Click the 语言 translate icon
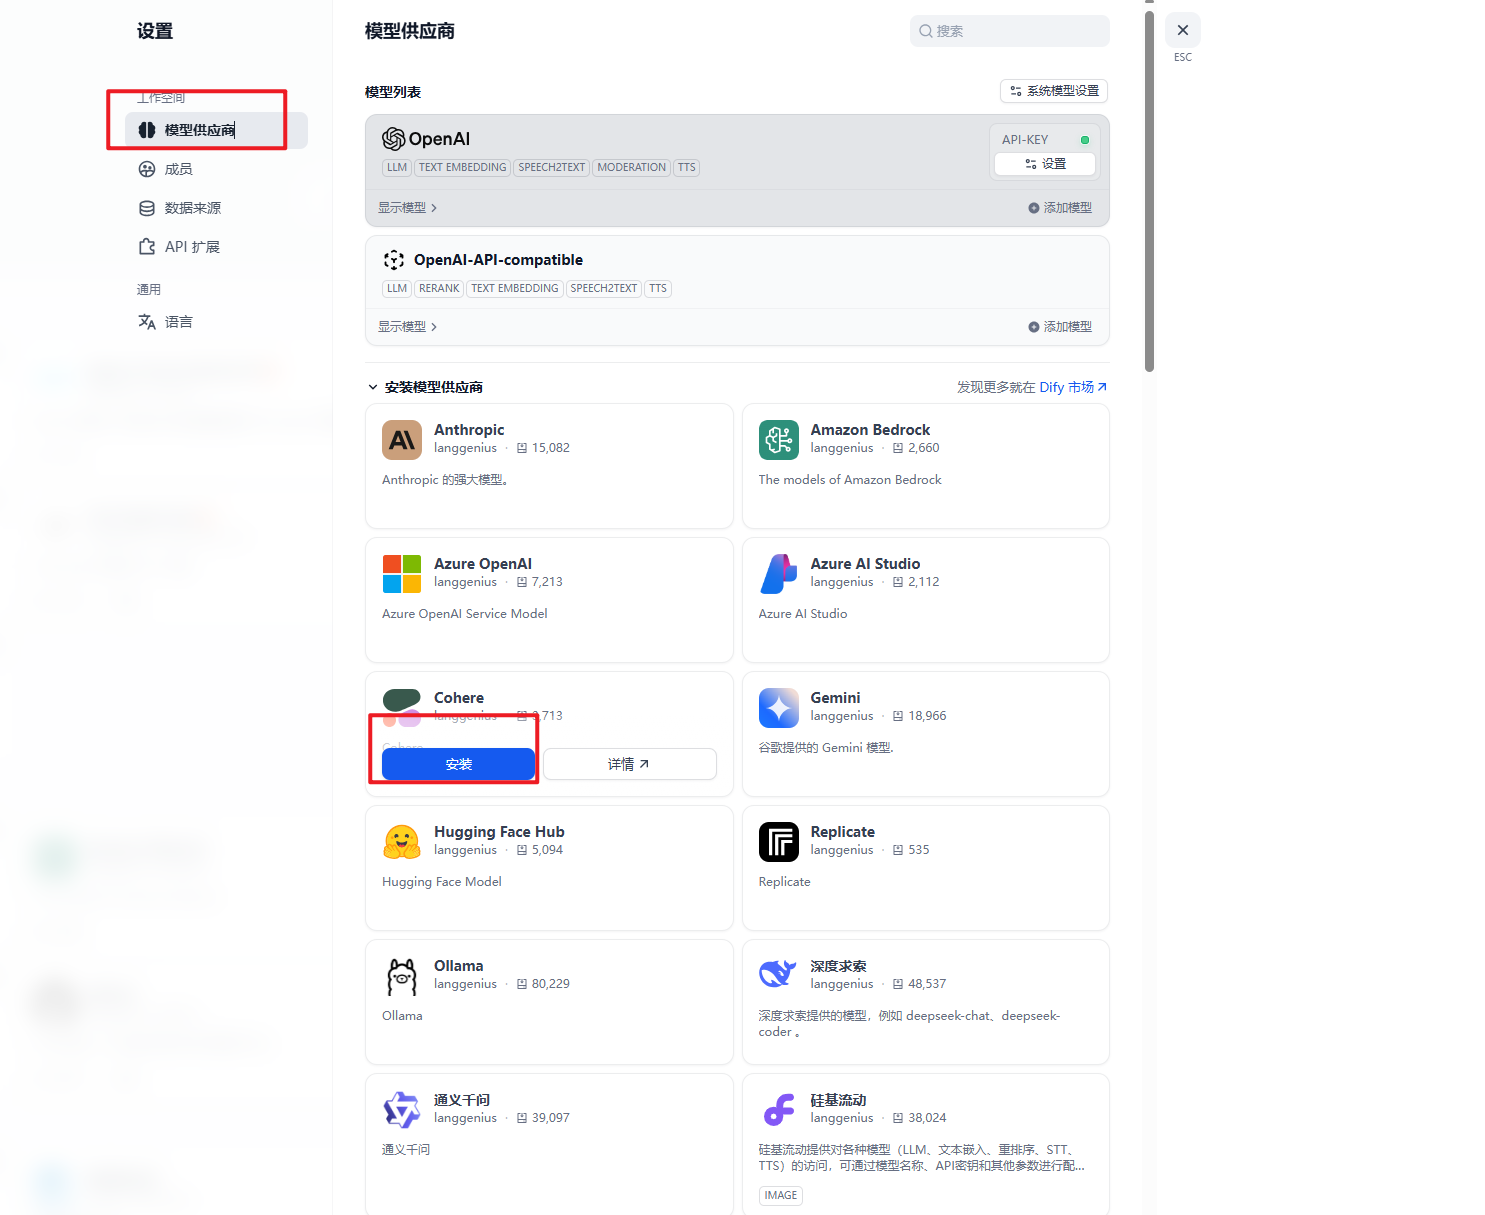Viewport: 1485px width, 1215px height. pos(147,322)
